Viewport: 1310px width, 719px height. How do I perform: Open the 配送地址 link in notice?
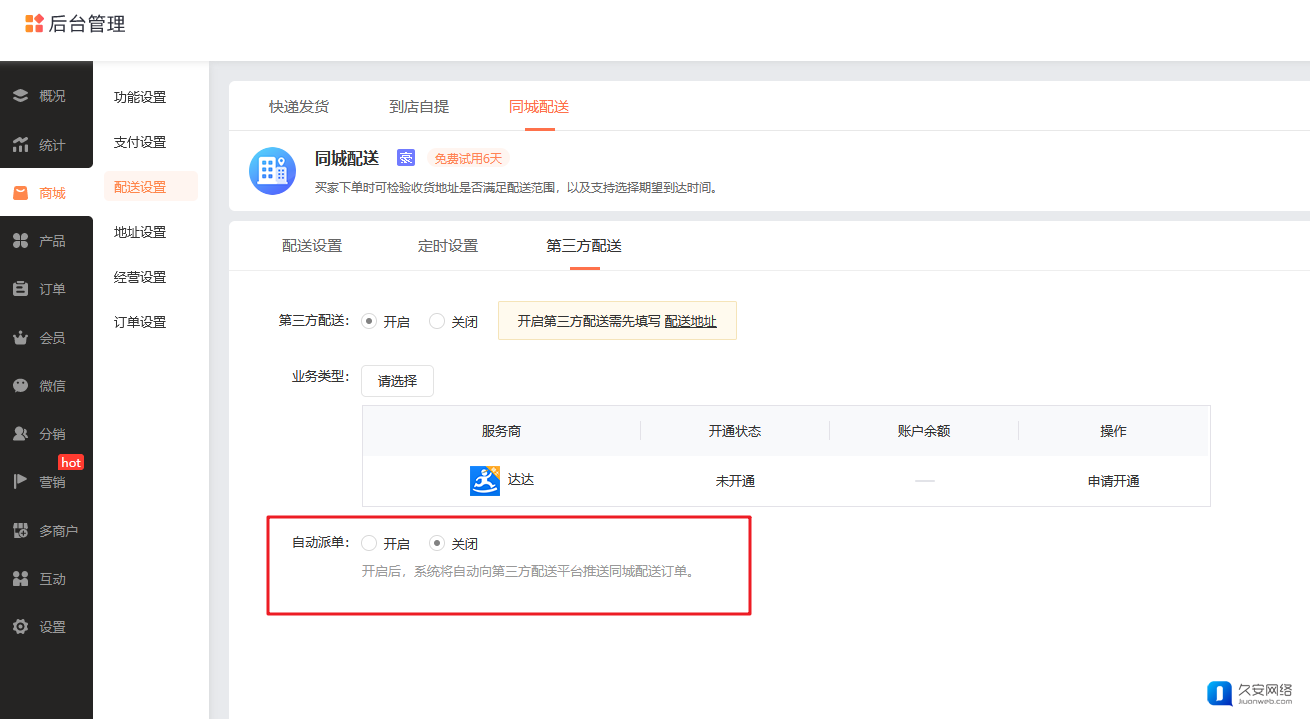pyautogui.click(x=690, y=321)
